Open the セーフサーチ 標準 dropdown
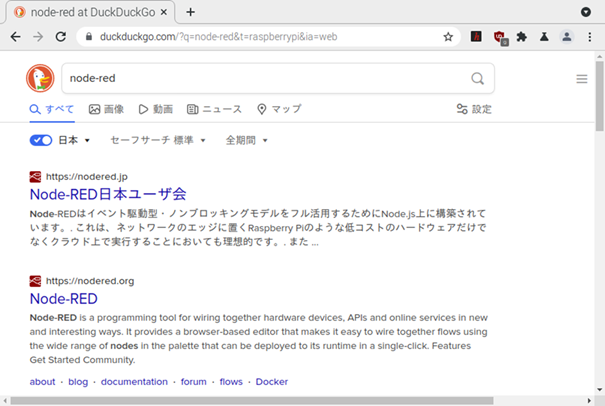Image resolution: width=605 pixels, height=406 pixels. click(x=158, y=140)
